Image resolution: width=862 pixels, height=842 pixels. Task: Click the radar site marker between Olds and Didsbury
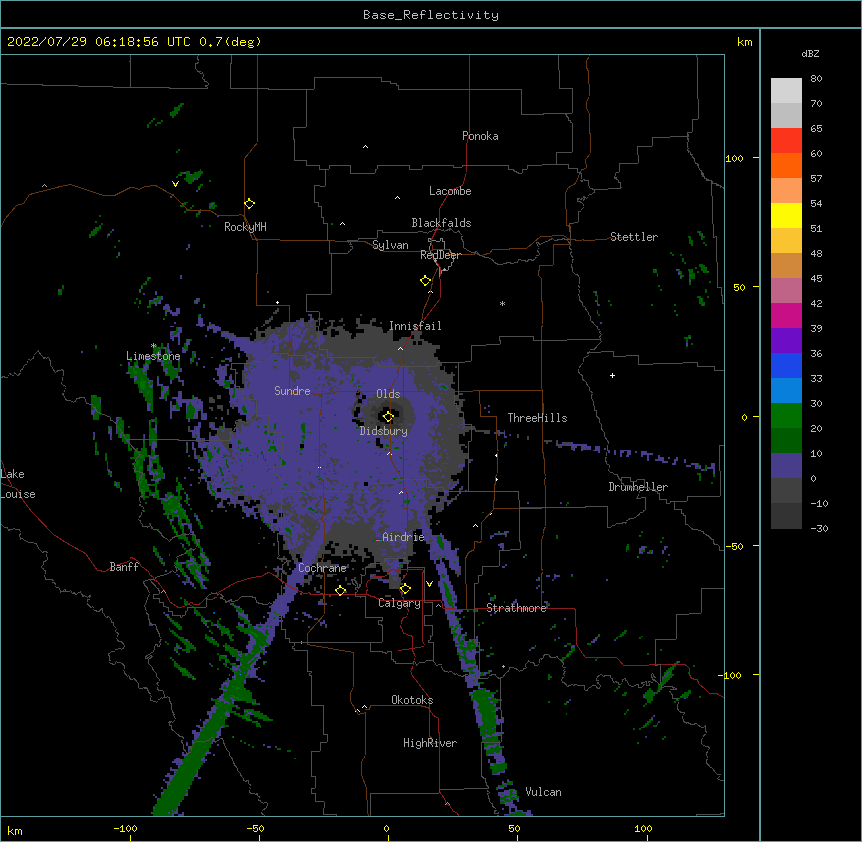click(x=388, y=417)
